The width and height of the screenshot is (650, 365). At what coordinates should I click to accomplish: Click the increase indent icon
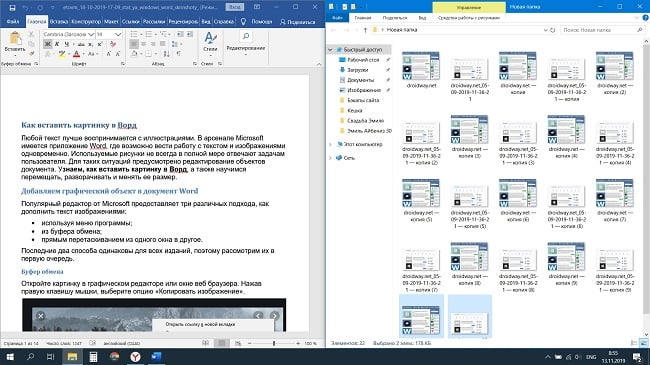coord(189,34)
